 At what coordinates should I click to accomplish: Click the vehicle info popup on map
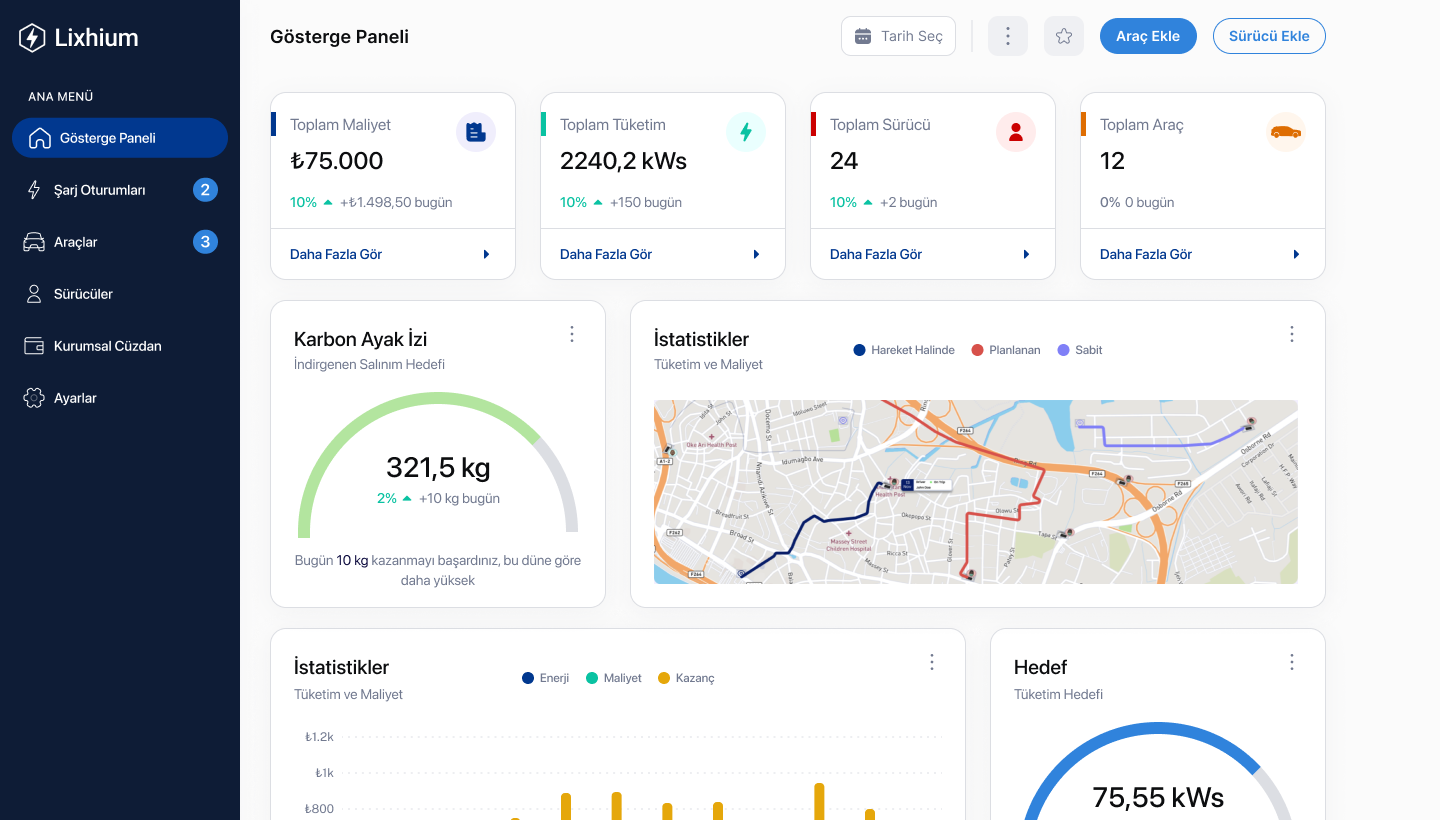click(924, 484)
